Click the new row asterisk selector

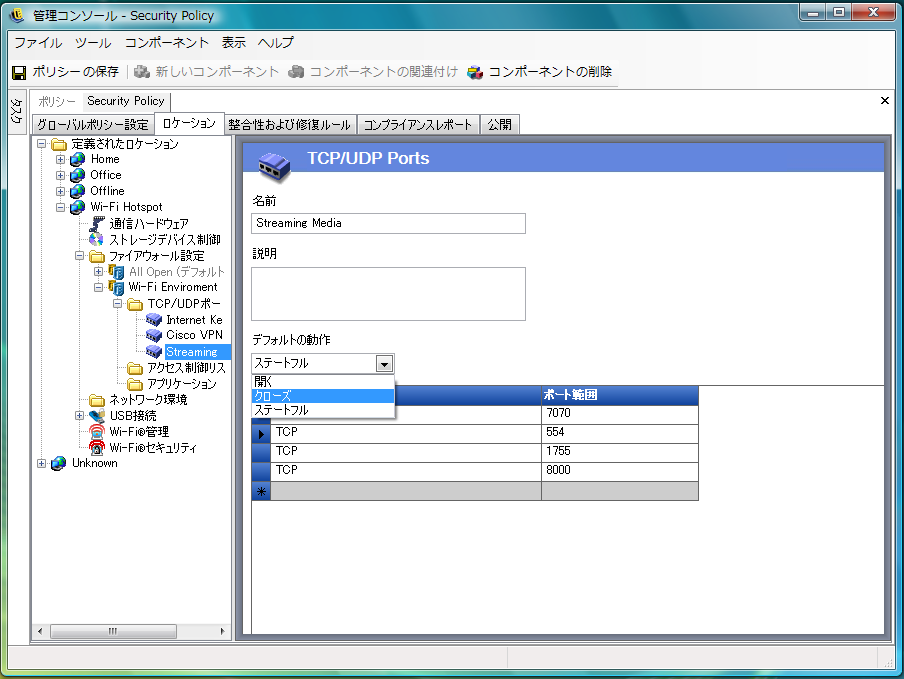tap(261, 492)
